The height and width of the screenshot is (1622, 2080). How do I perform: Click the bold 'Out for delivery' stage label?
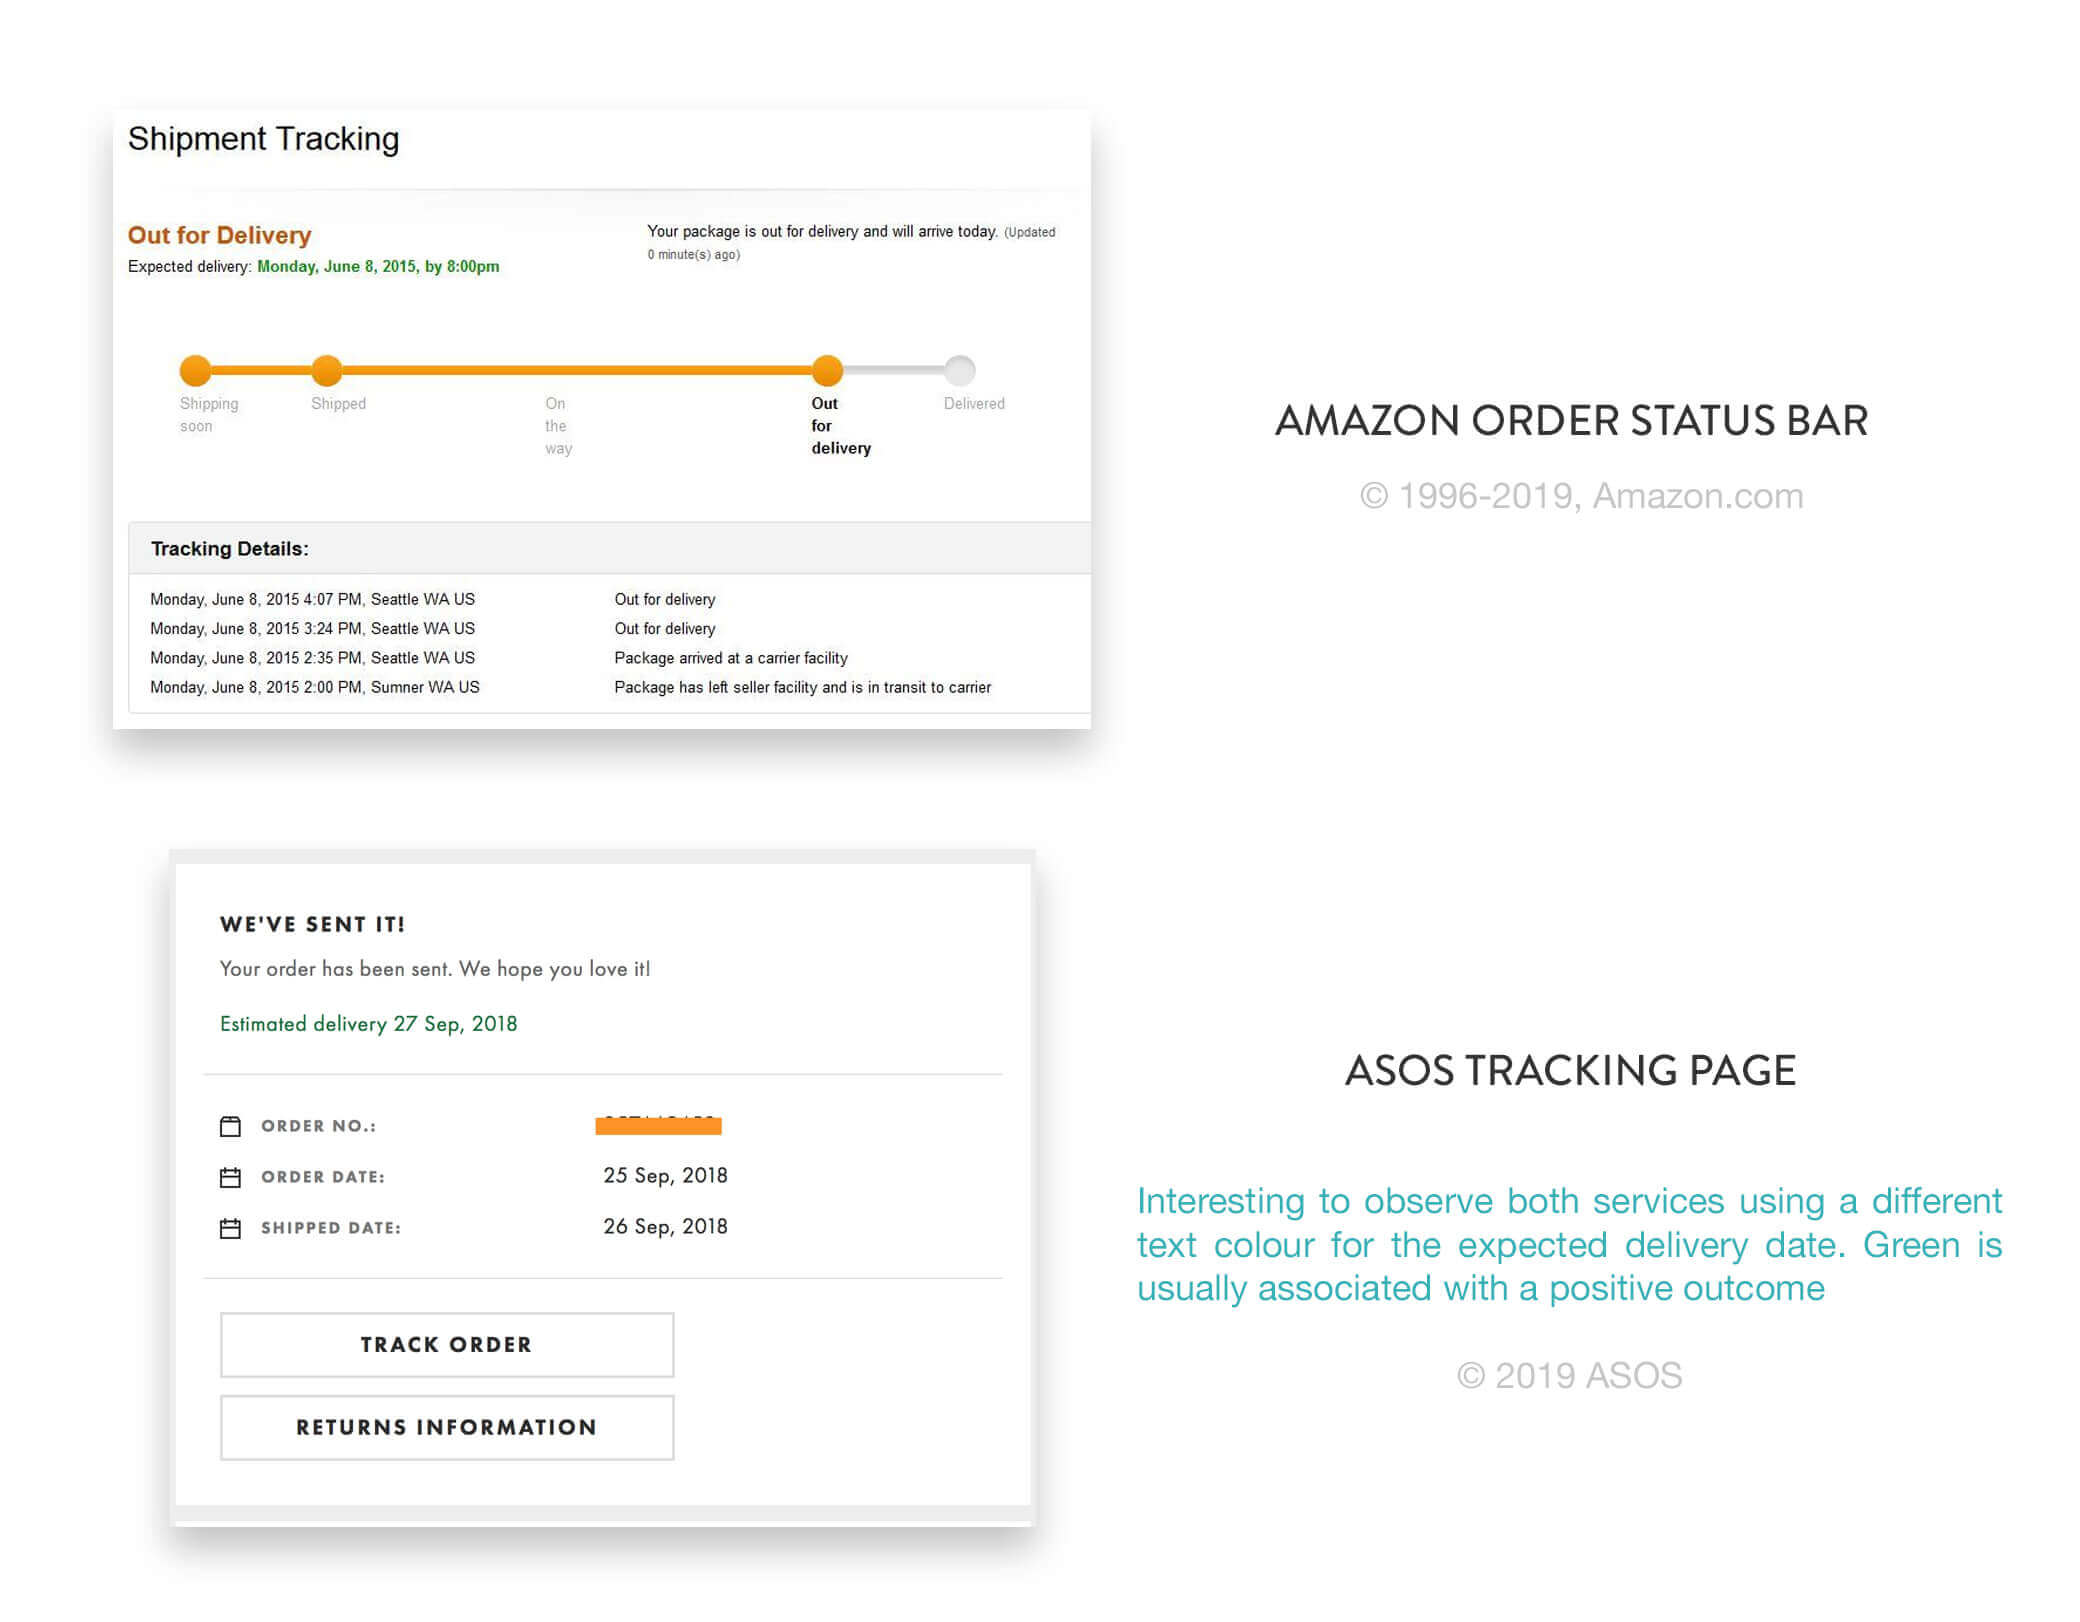[x=841, y=426]
